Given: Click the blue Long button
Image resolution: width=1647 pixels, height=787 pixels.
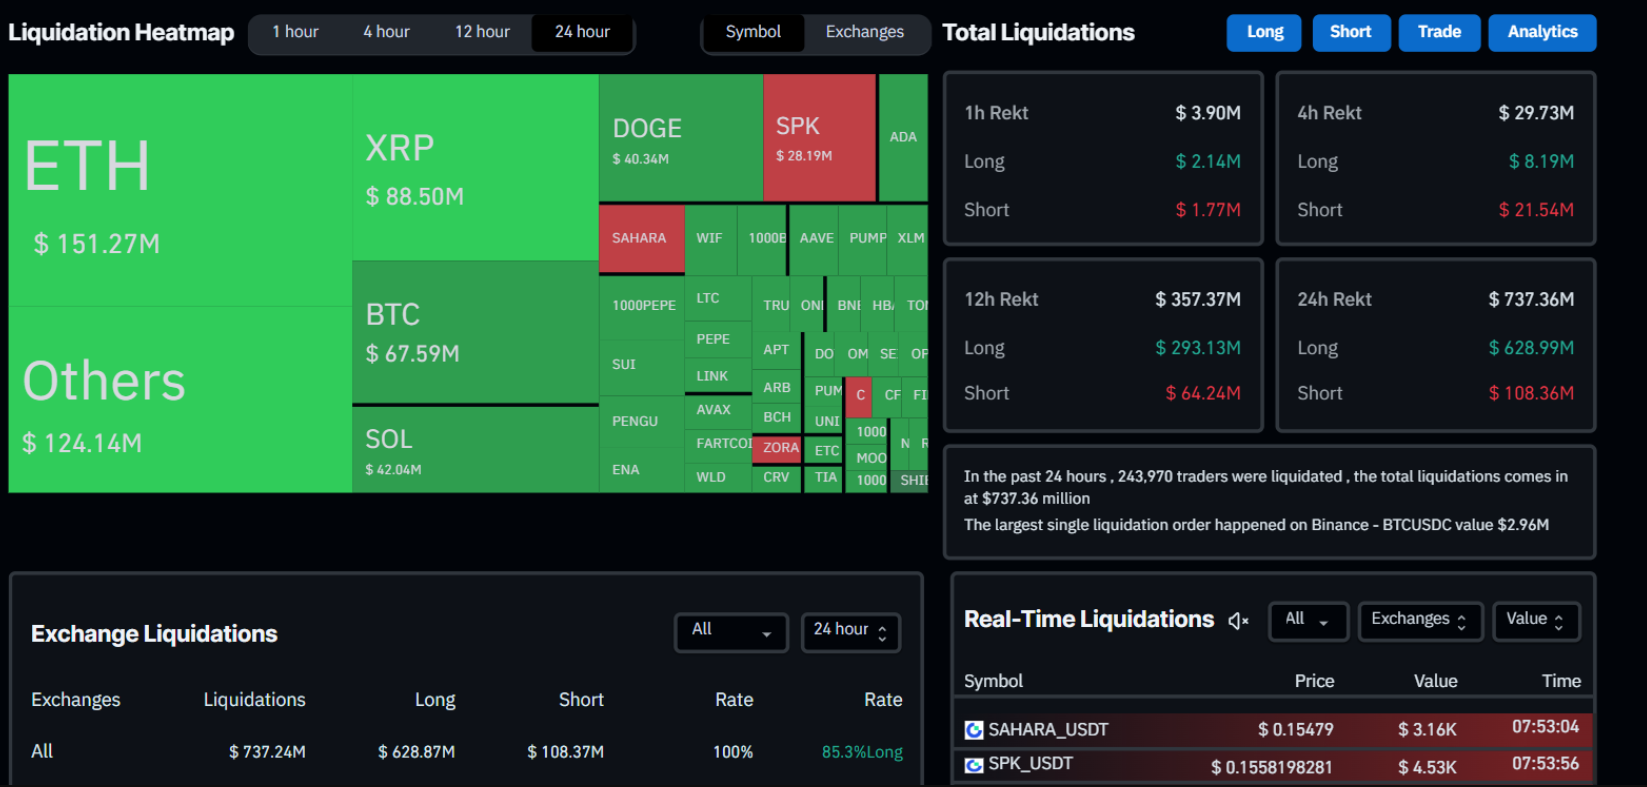Looking at the screenshot, I should (x=1264, y=32).
